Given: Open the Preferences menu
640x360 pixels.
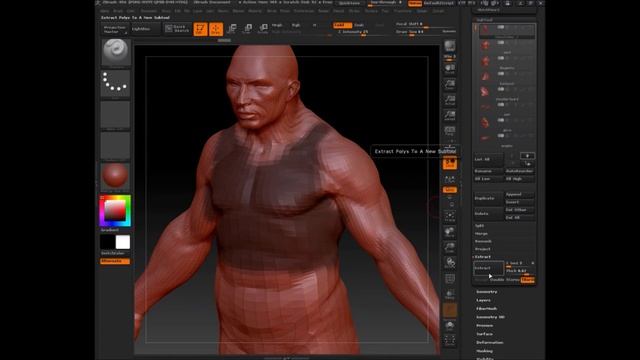Looking at the screenshot, I should click(304, 11).
